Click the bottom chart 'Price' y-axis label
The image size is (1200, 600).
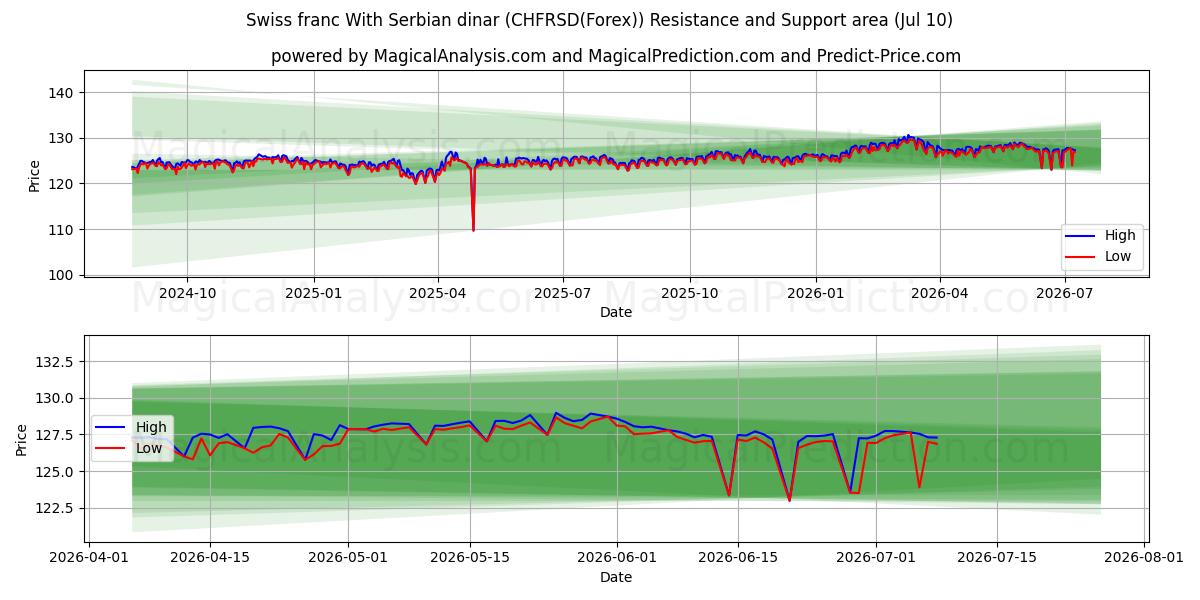point(22,440)
